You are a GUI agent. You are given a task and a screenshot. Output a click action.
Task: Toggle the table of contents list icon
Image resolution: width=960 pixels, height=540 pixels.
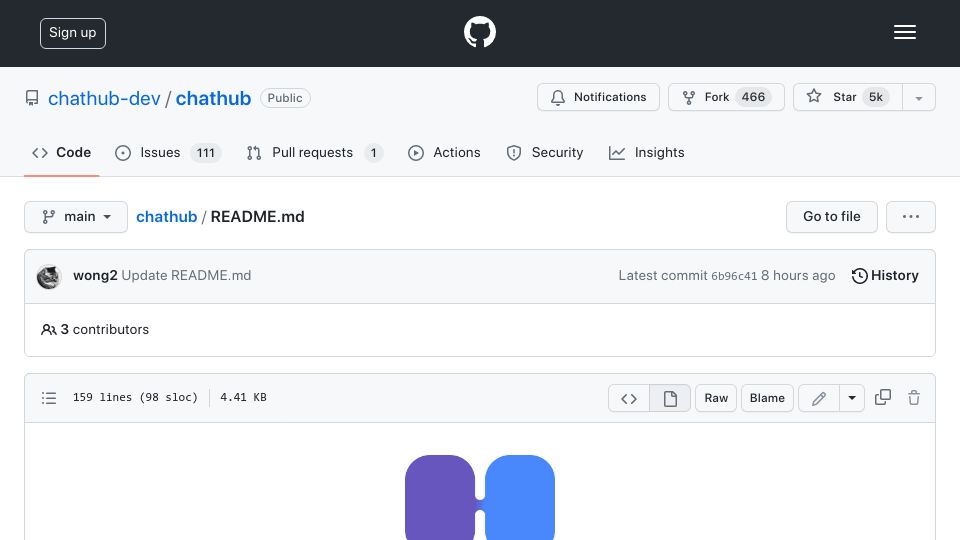pyautogui.click(x=49, y=398)
